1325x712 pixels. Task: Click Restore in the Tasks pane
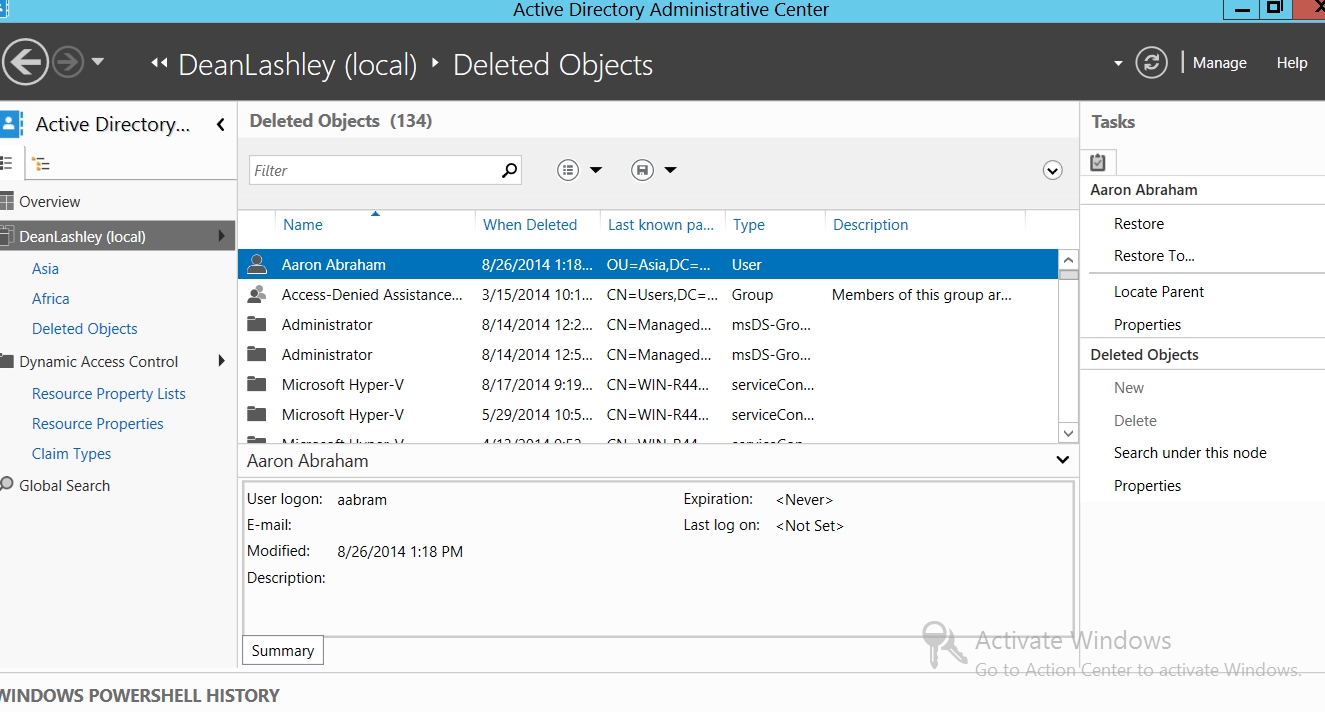pos(1139,224)
